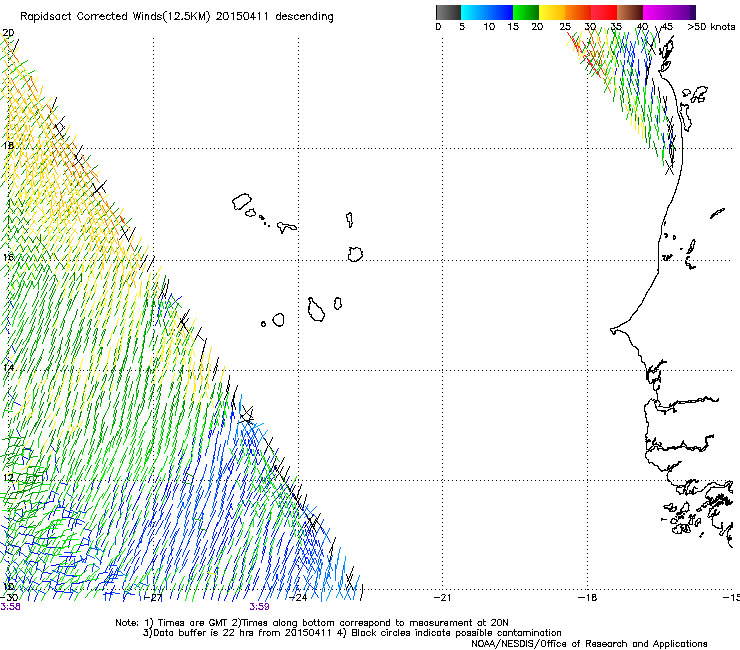This screenshot has width=740, height=650.
Task: Click the largest northwestern Cape Verde island outline
Action: (x=241, y=202)
